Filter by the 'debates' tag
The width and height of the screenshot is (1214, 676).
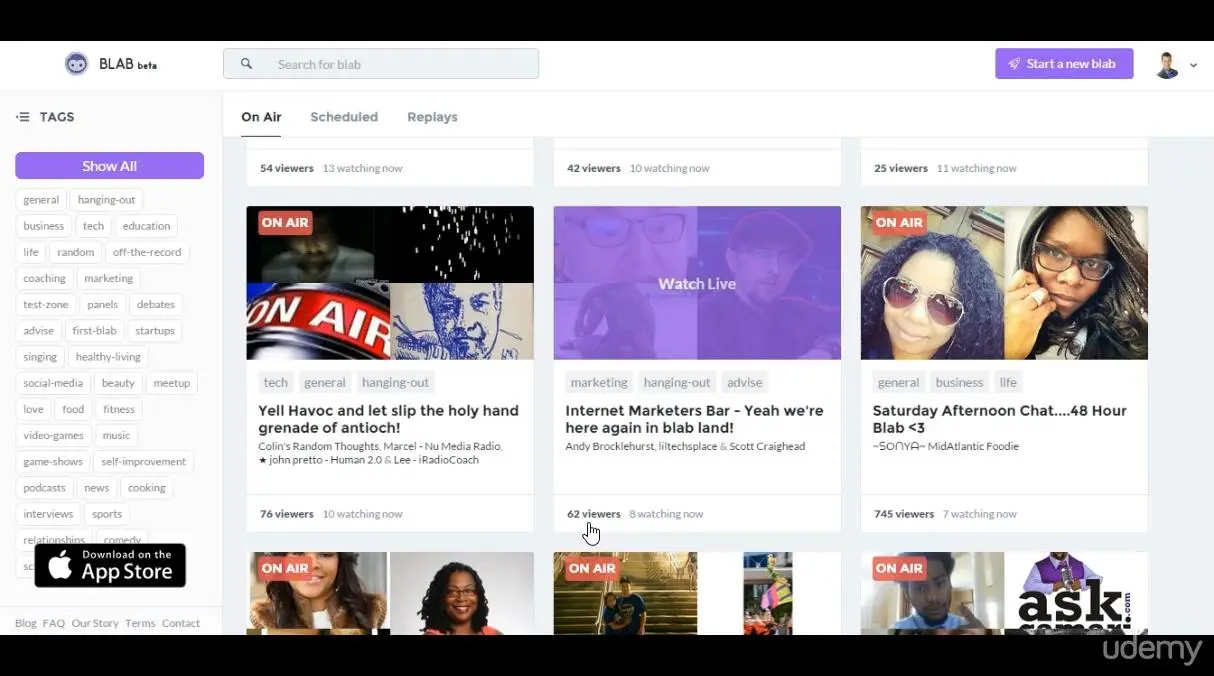pos(155,304)
